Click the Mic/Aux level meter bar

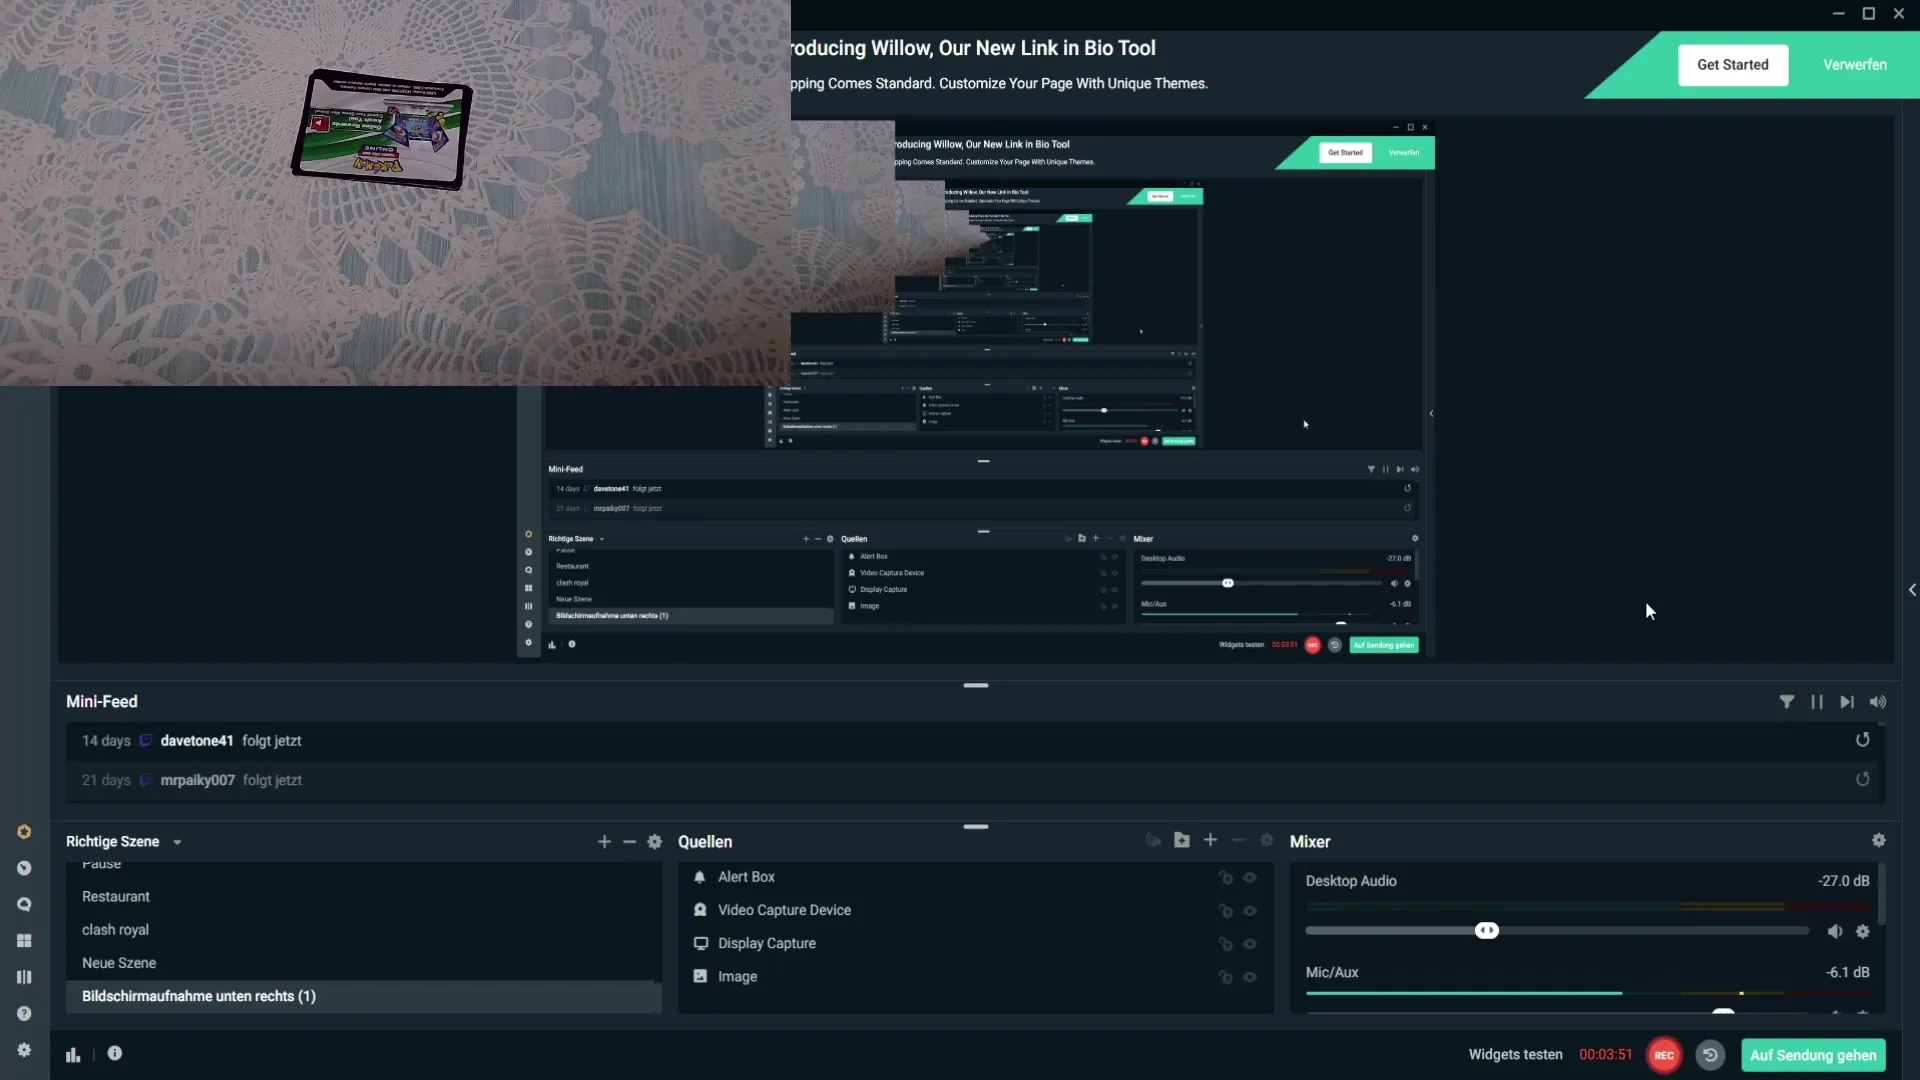pyautogui.click(x=1587, y=993)
